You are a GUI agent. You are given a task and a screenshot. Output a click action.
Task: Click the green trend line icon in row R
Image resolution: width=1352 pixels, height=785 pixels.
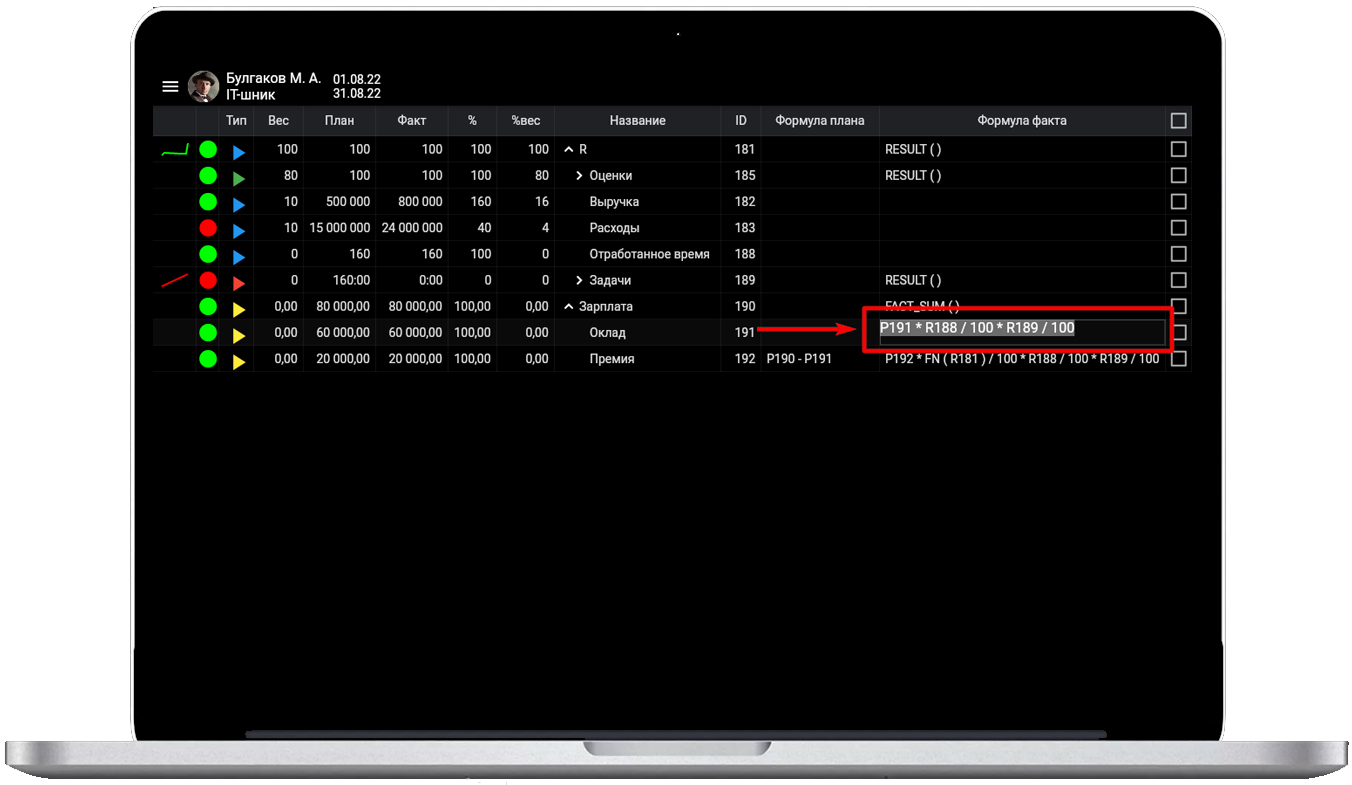[x=175, y=151]
